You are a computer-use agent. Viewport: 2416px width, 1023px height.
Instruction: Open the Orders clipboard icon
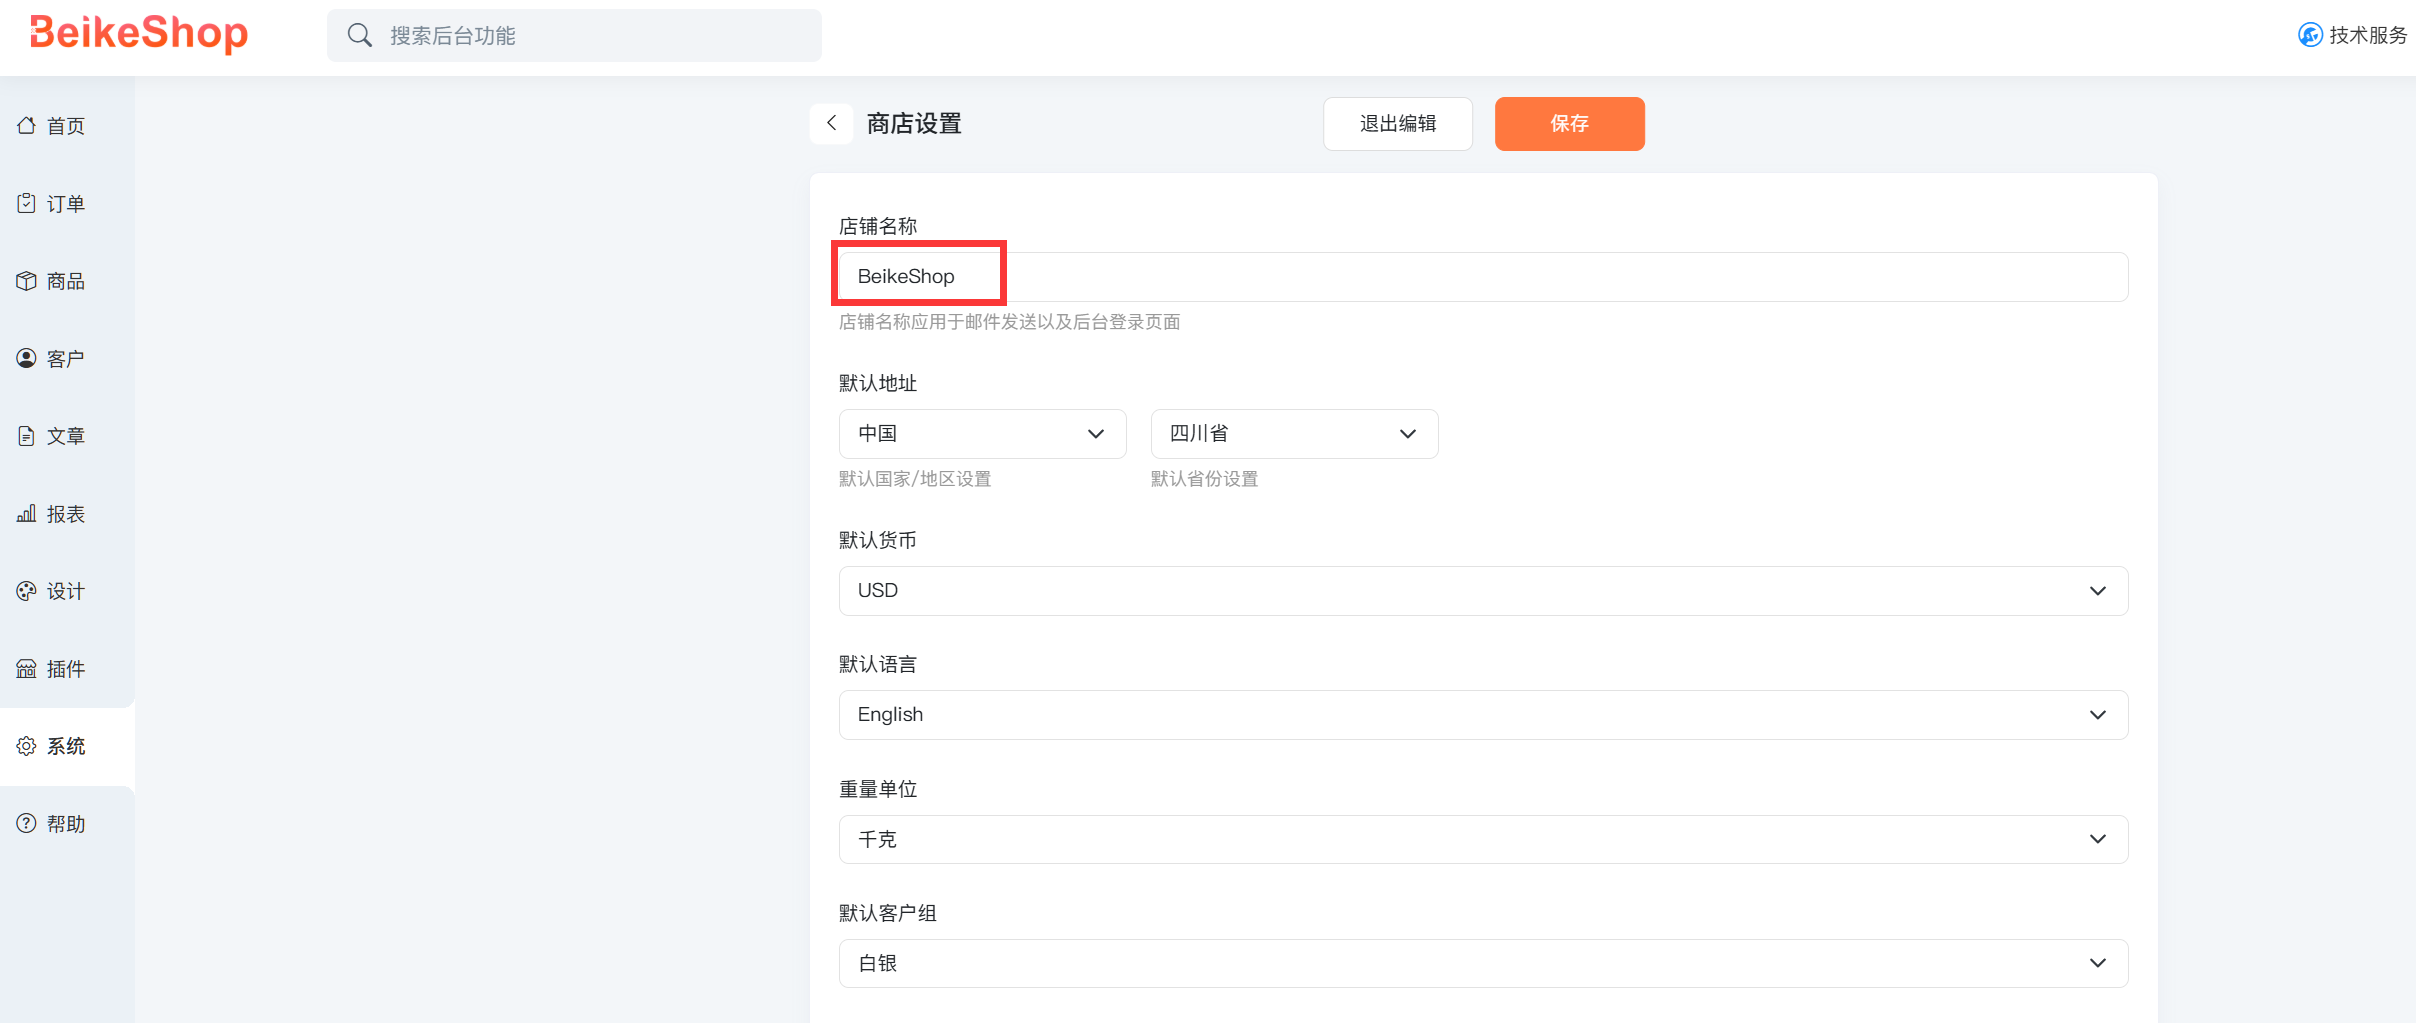tap(27, 204)
